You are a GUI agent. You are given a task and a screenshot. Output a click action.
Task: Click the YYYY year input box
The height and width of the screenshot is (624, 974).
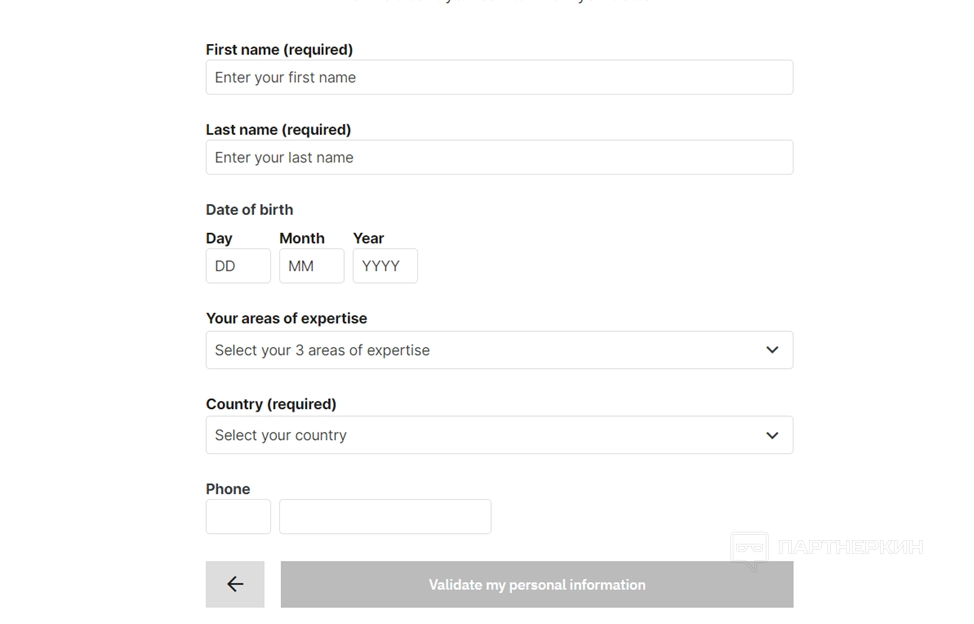(x=385, y=266)
